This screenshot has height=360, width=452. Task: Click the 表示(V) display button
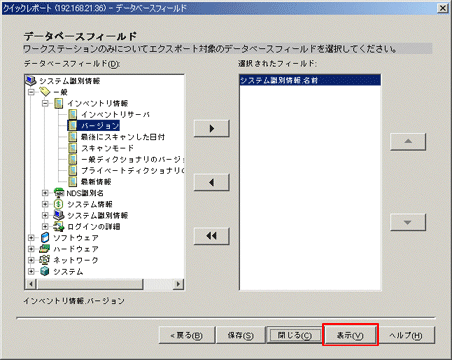pyautogui.click(x=350, y=335)
